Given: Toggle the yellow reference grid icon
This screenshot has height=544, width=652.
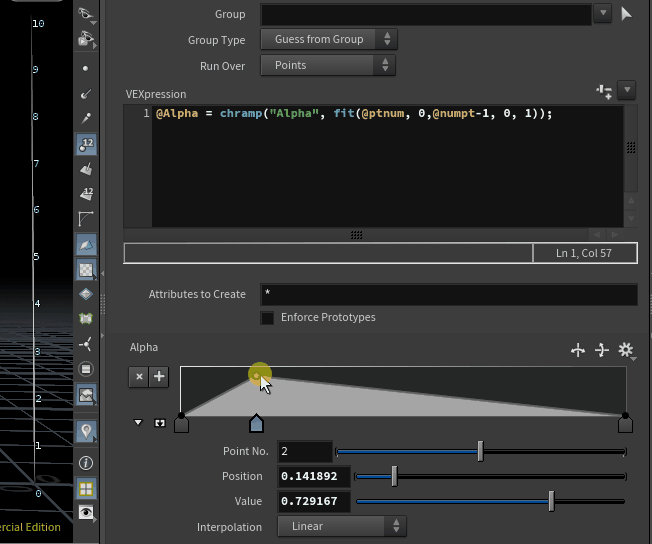Looking at the screenshot, I should 86,489.
